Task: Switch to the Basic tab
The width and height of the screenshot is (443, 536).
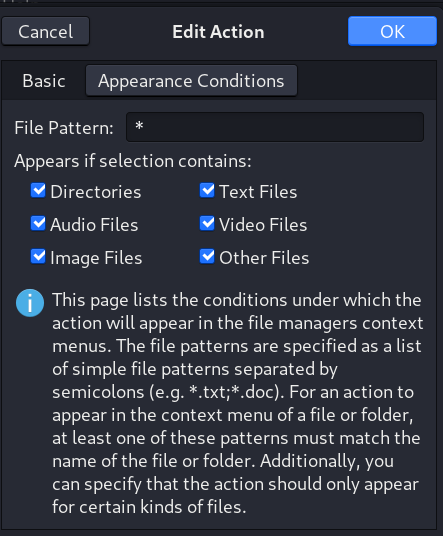Action: [44, 81]
